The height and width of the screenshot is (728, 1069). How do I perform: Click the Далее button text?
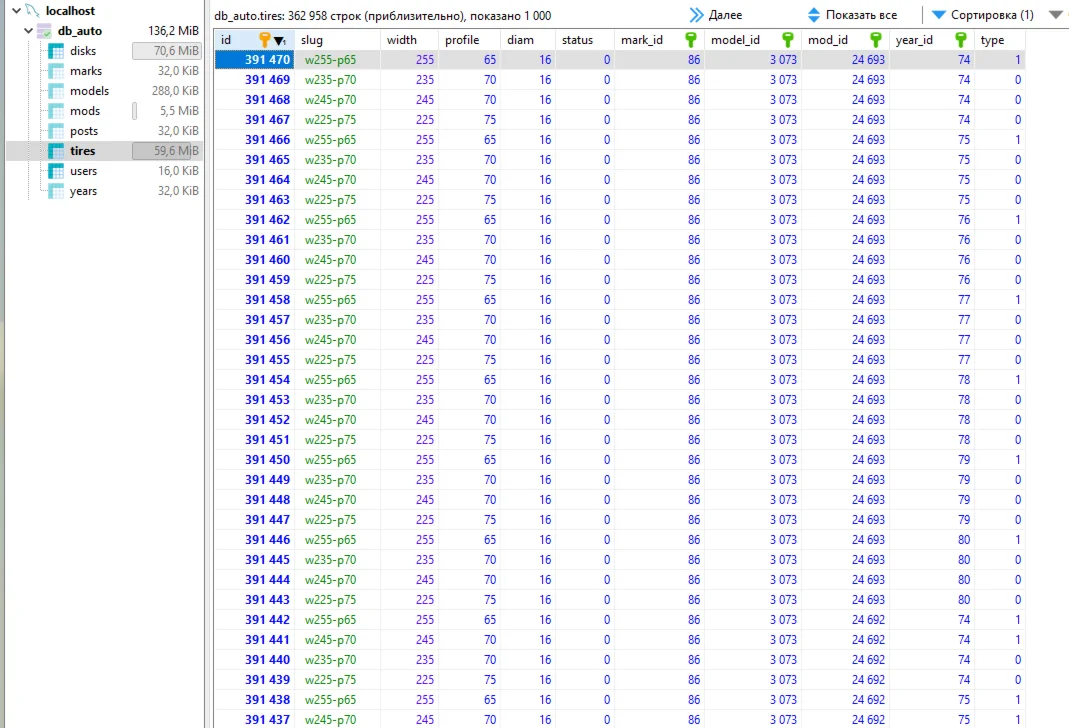725,15
